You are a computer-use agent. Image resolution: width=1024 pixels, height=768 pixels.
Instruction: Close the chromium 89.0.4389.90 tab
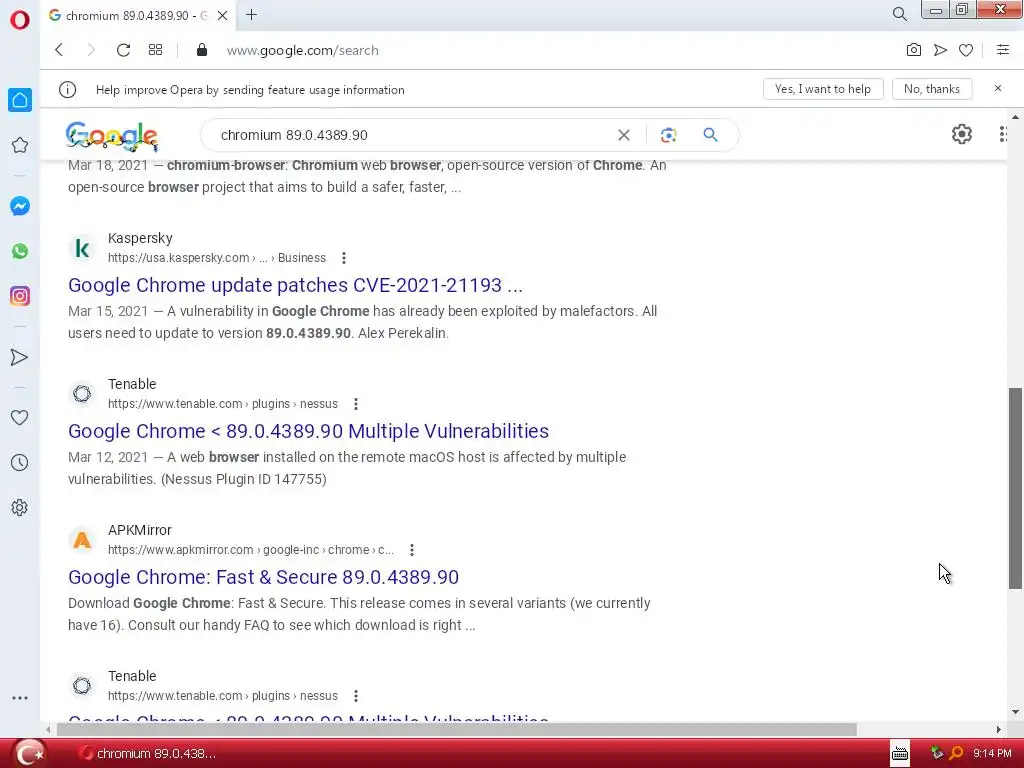(222, 16)
